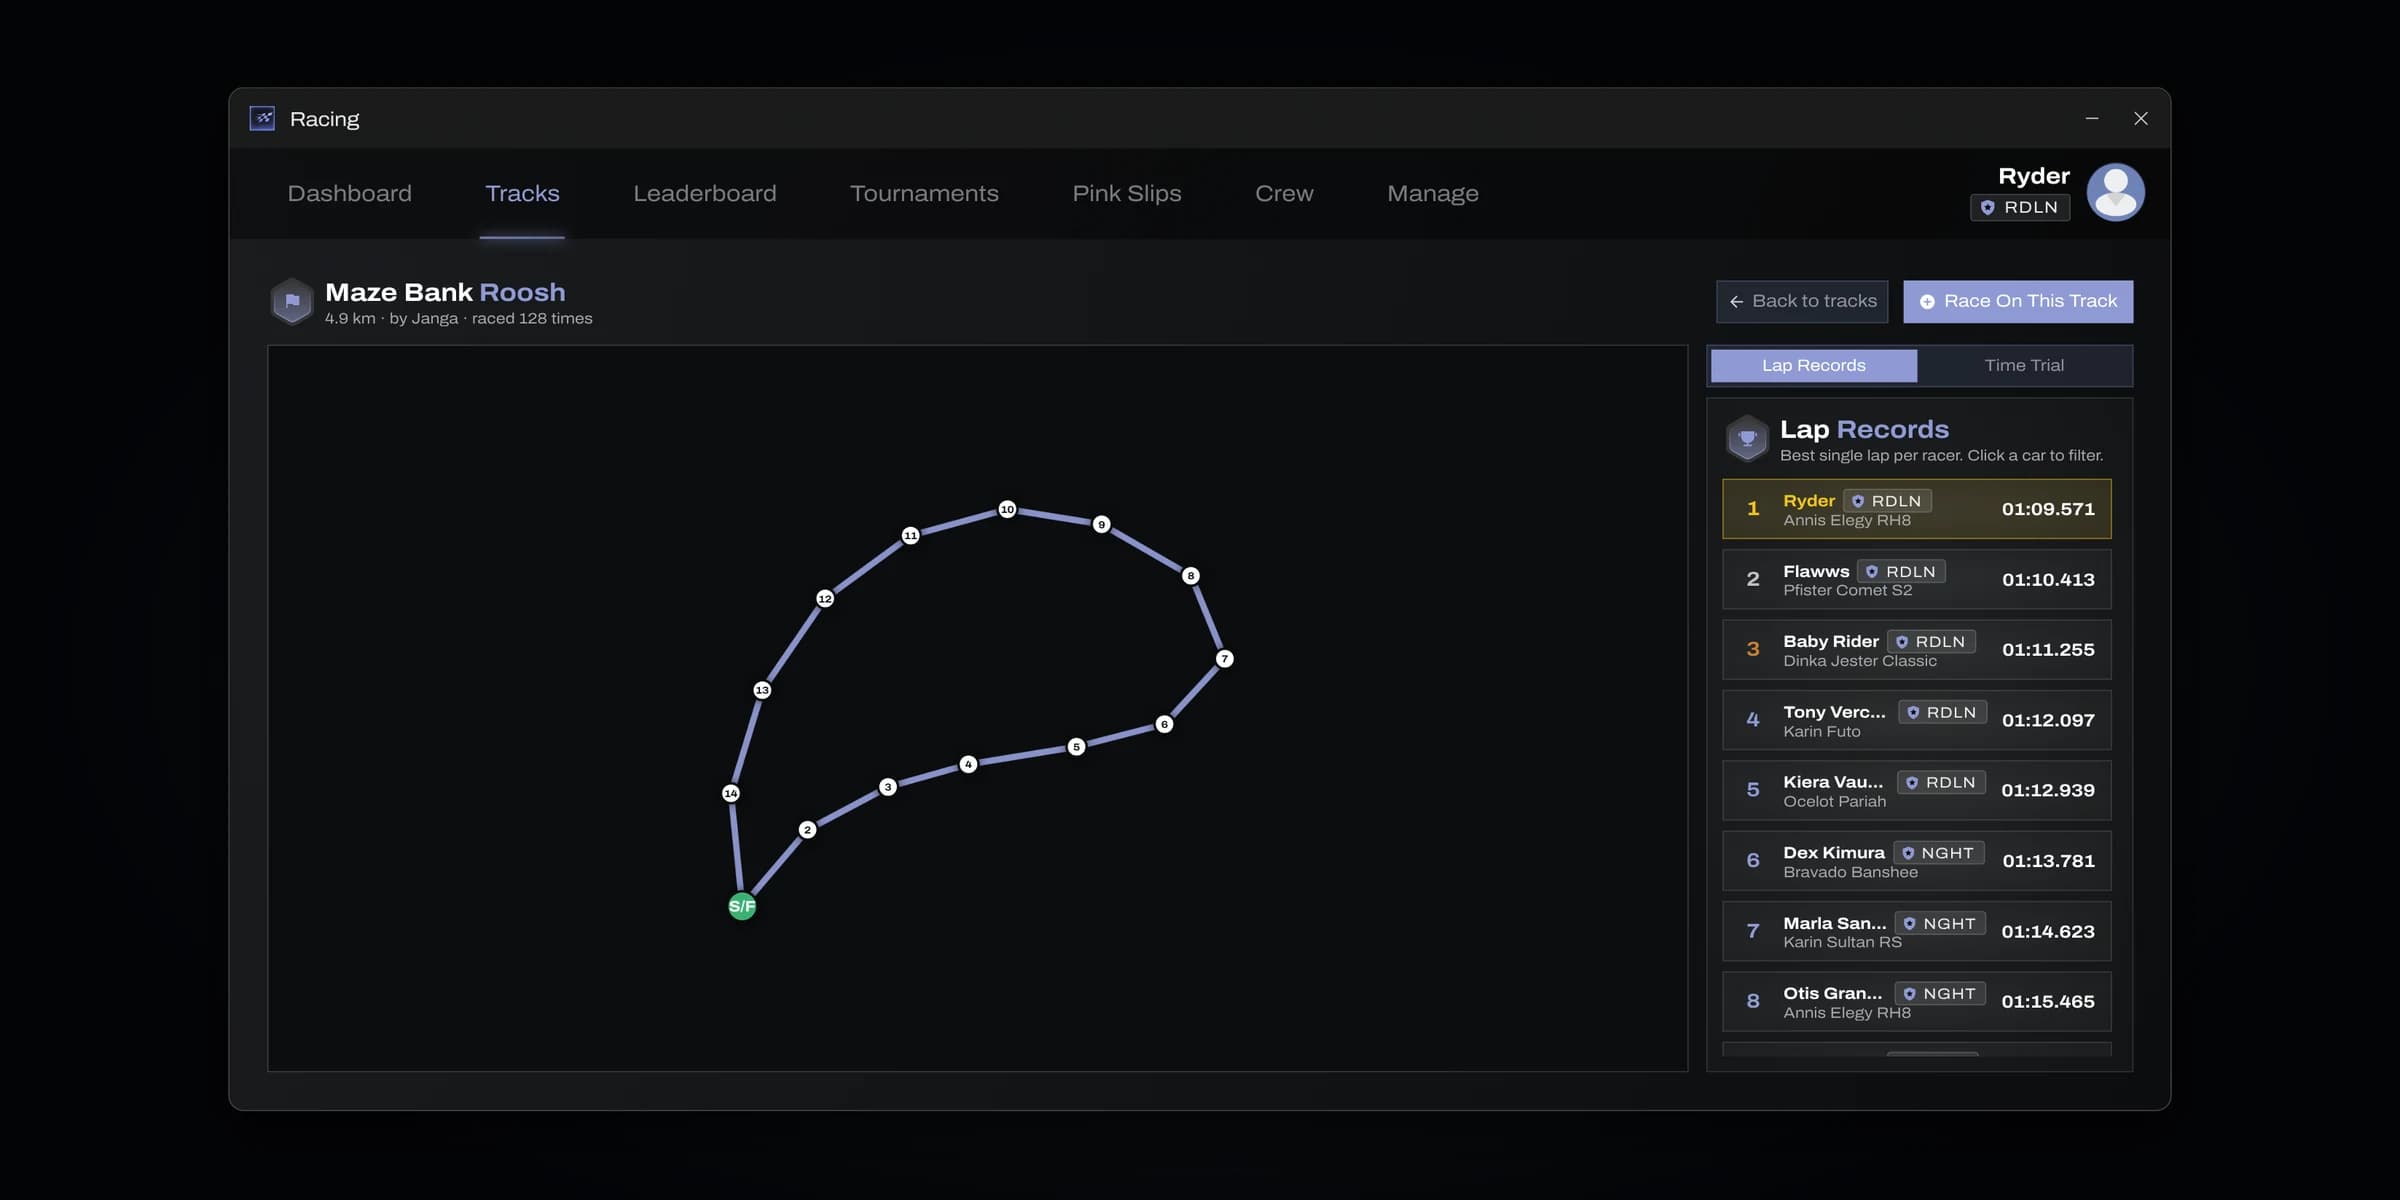The image size is (2400, 1200).
Task: Select checkpoint 14 on the track map
Action: click(731, 793)
